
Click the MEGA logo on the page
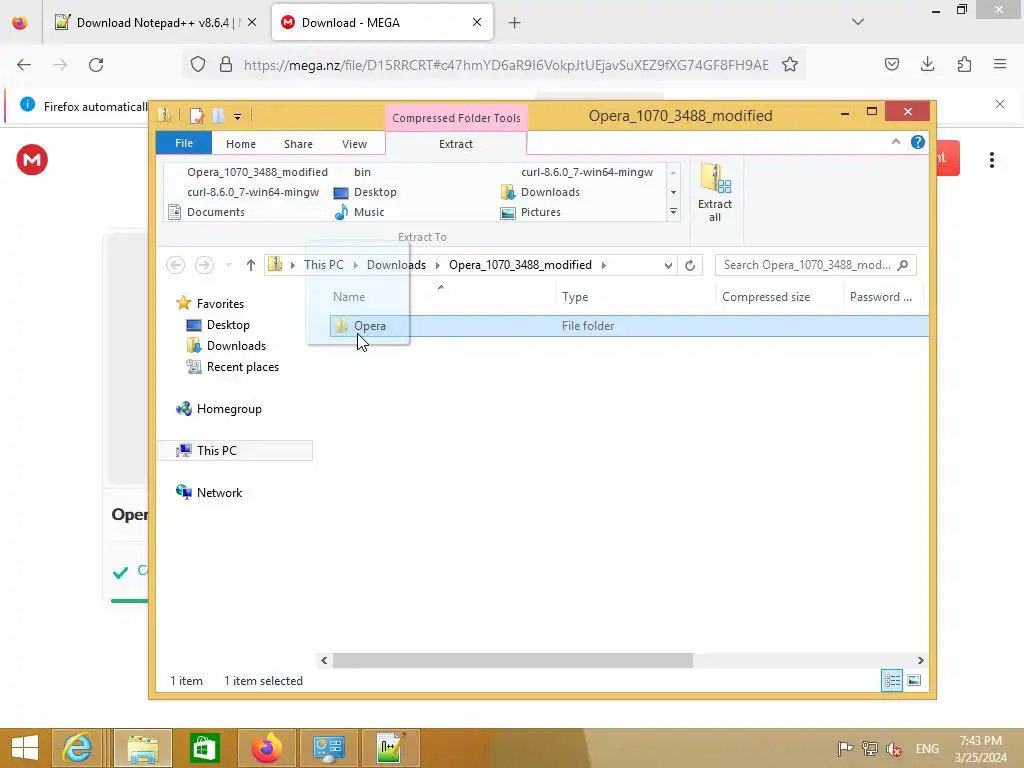coord(32,160)
